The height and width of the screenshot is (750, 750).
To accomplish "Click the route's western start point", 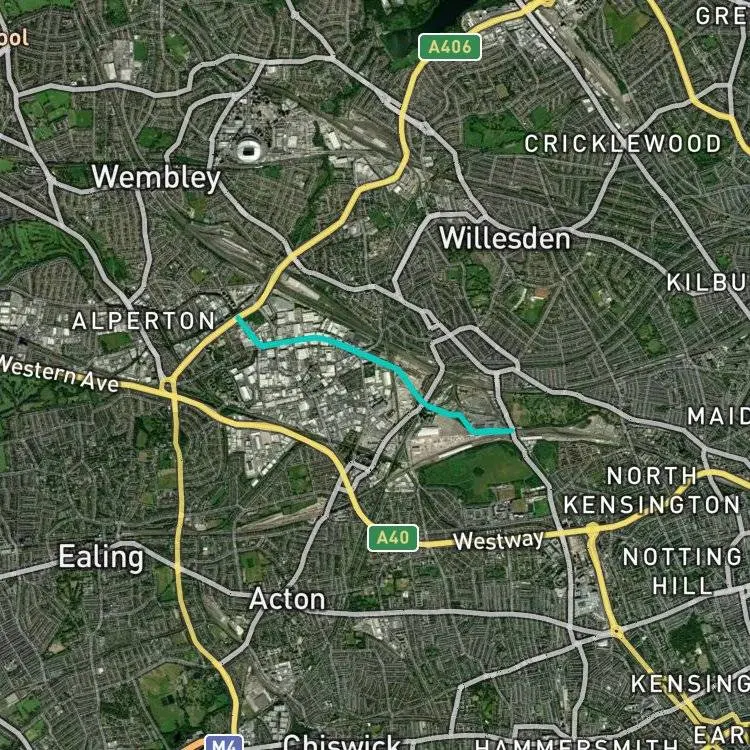I will click(237, 317).
